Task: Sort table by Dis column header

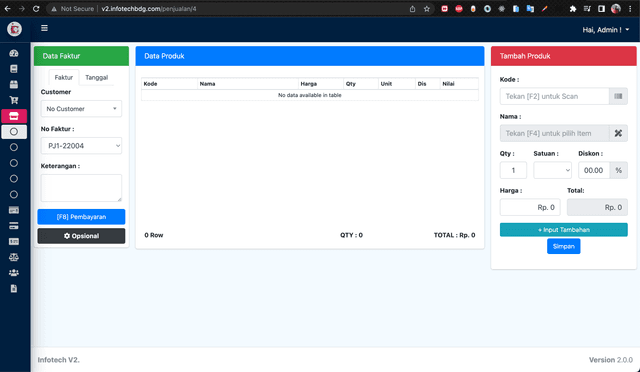Action: point(428,84)
